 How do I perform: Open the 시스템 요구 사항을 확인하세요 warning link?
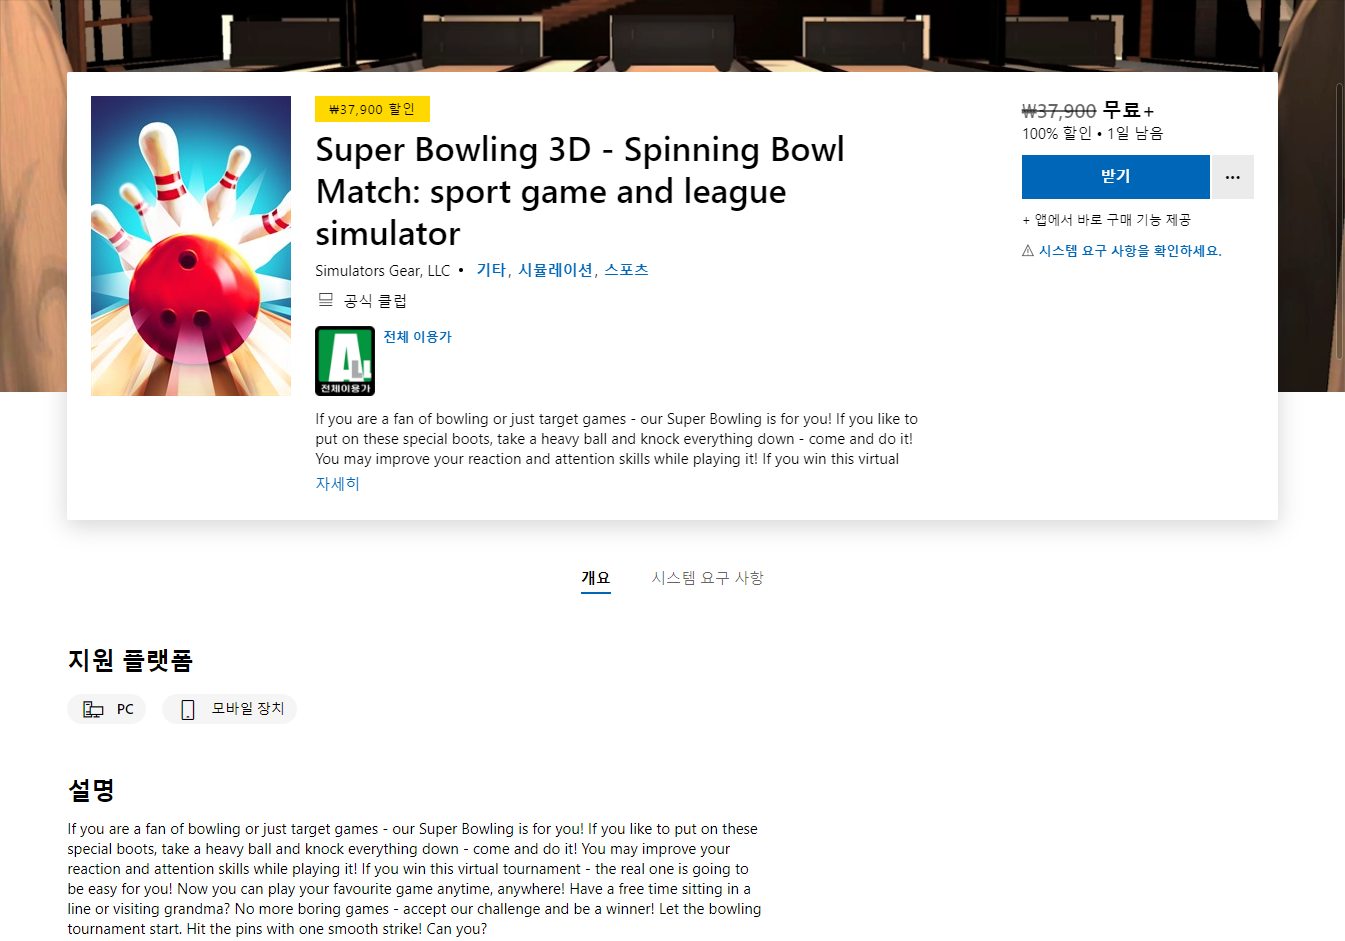coord(1130,251)
